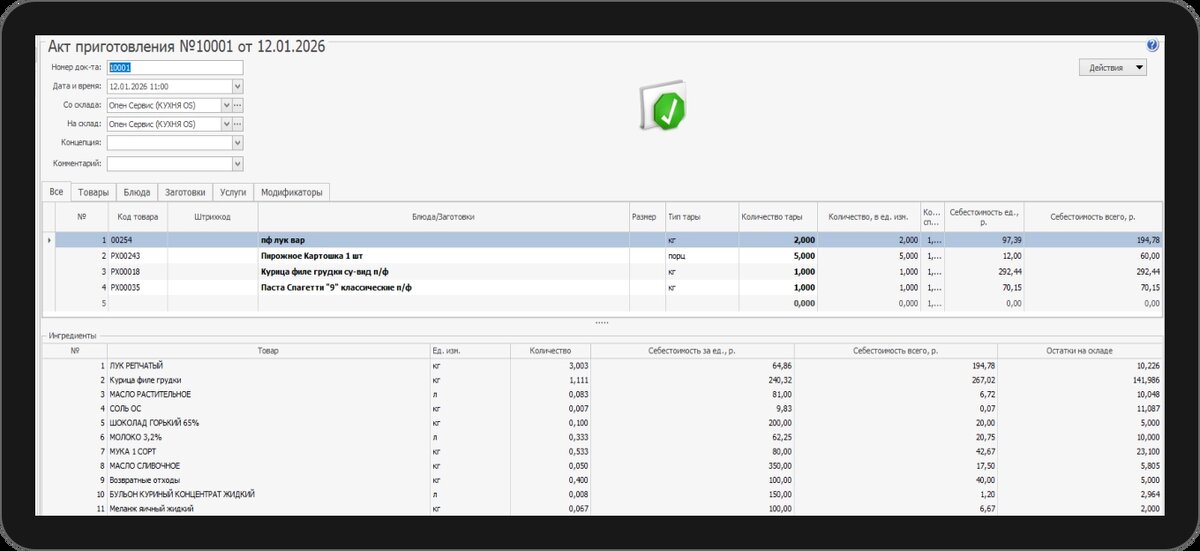Viewport: 1200px width, 551px height.
Task: Click the ellipsis button beside На склад
Action: click(x=238, y=124)
